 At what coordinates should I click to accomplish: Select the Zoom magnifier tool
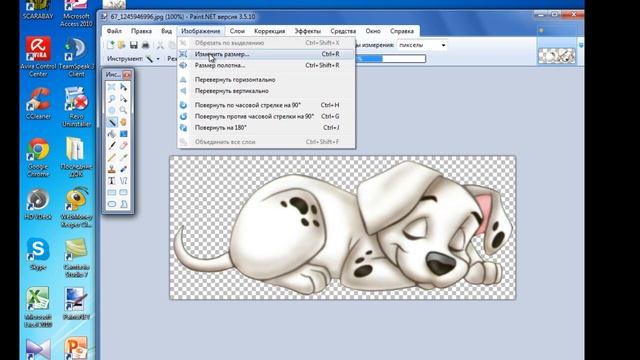(123, 110)
